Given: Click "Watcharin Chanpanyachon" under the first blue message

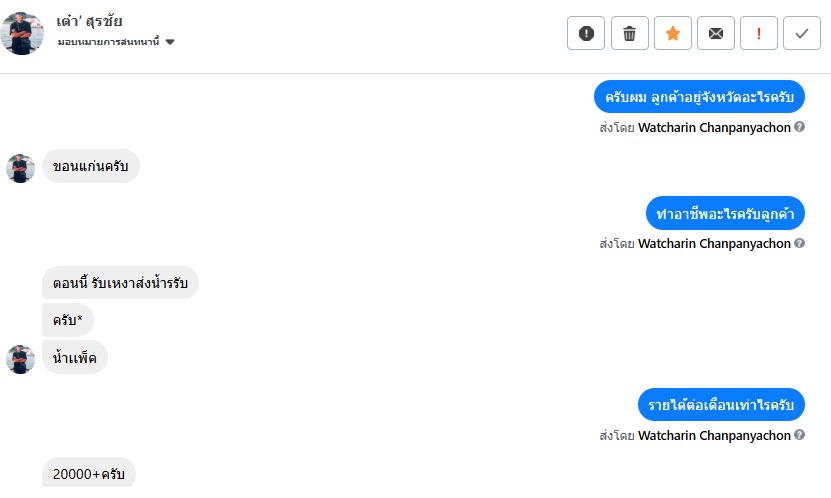Looking at the screenshot, I should [714, 128].
